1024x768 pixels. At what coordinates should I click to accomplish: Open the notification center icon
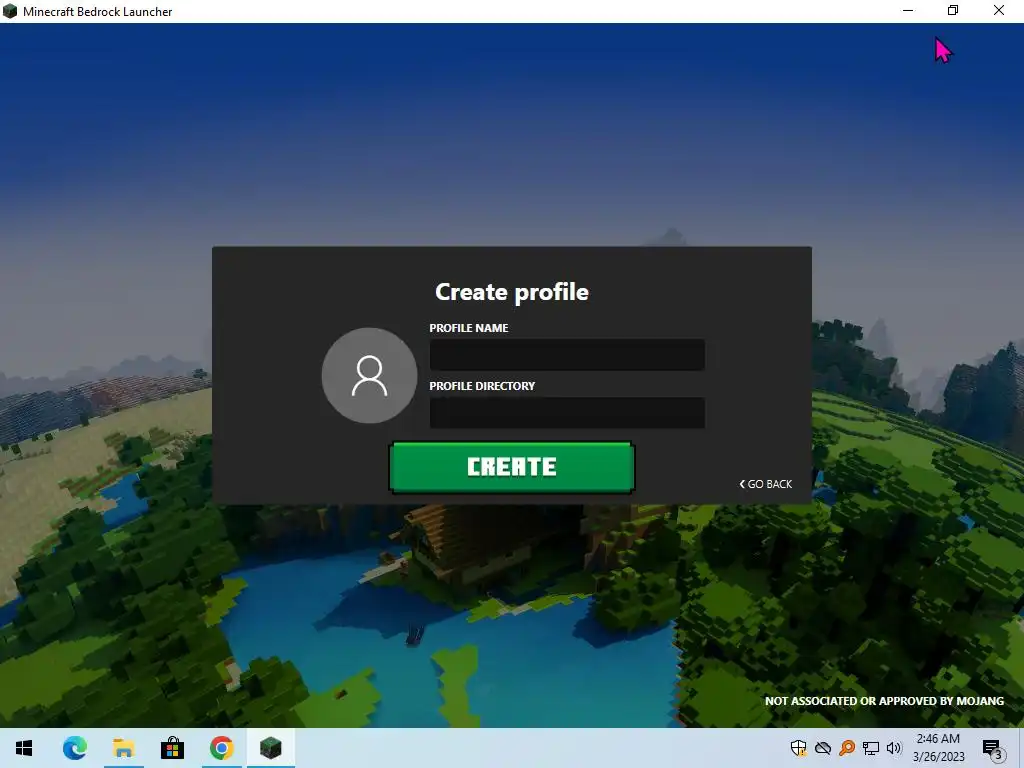993,748
